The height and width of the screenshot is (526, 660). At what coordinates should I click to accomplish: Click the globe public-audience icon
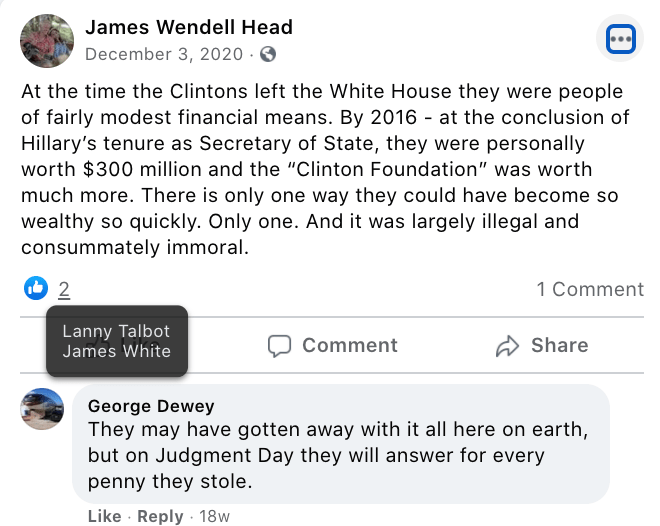point(268,55)
